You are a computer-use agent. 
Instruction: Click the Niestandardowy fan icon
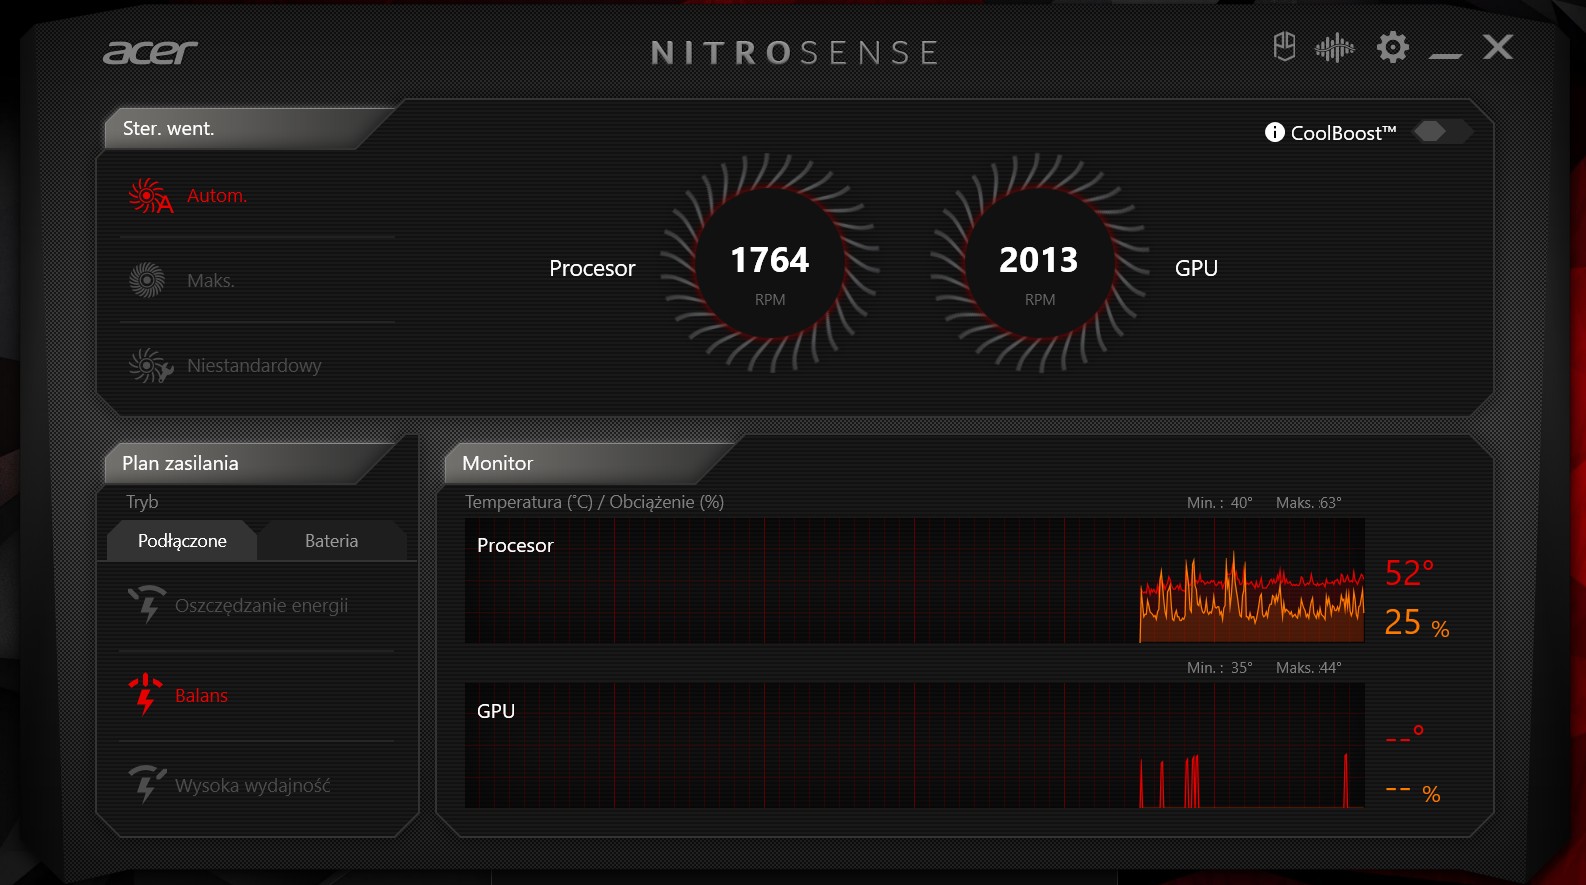coord(150,366)
